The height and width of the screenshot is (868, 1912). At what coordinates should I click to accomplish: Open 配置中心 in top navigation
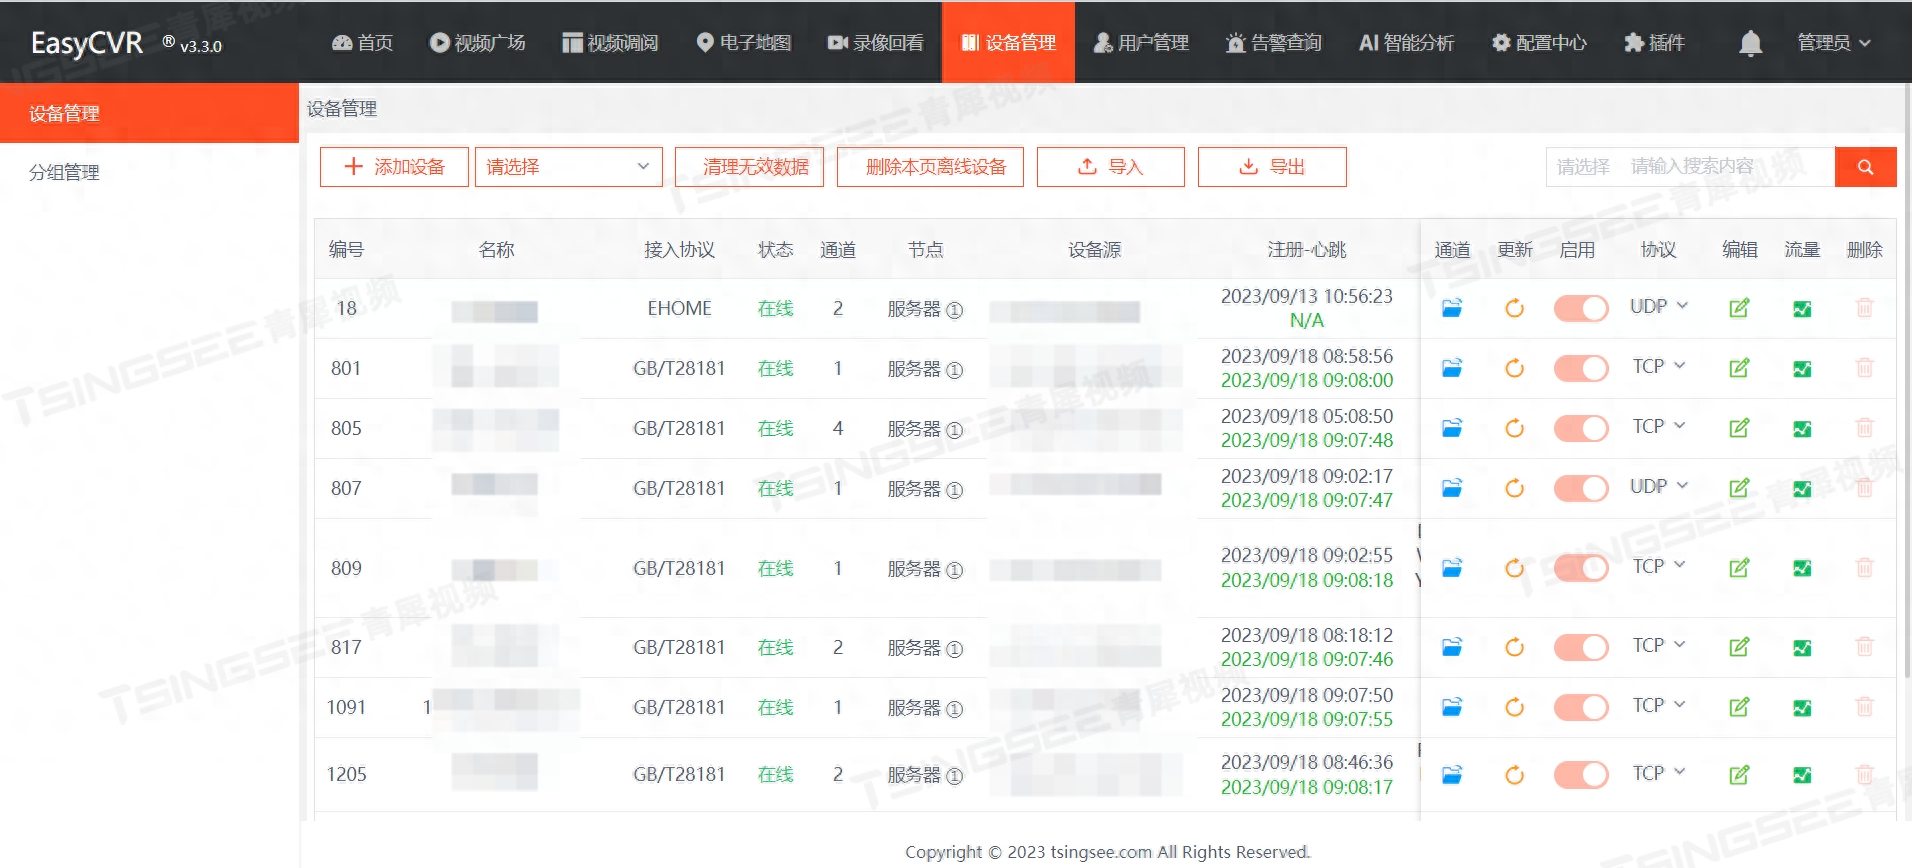(1539, 43)
